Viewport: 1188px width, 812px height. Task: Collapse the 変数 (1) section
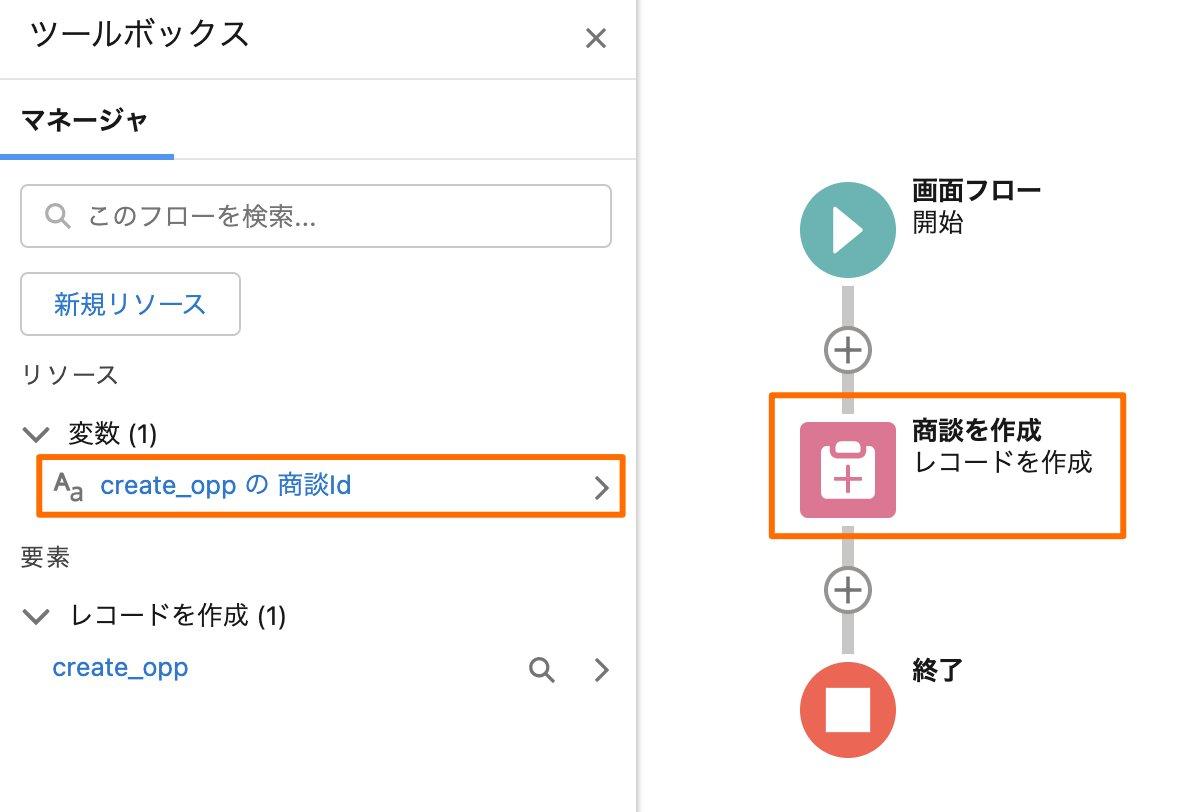36,434
